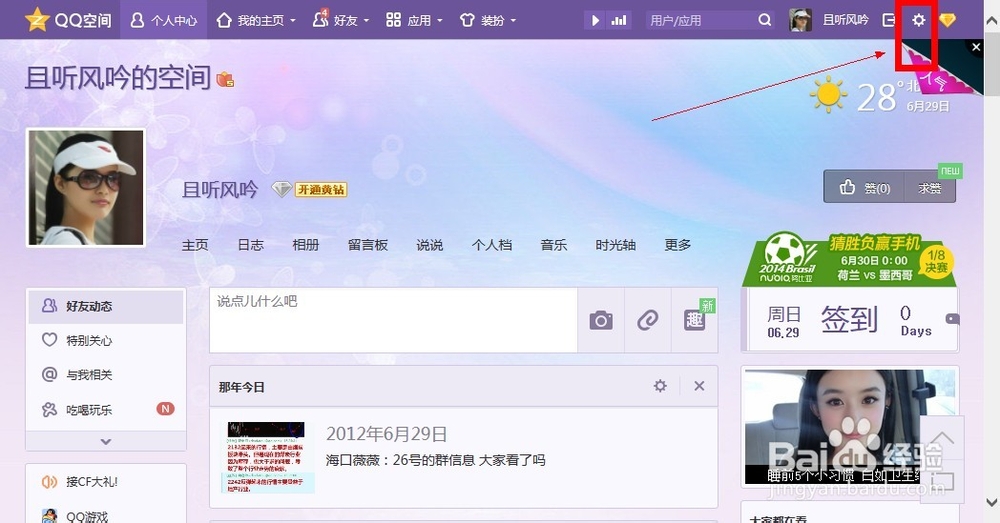Click the gray diamond icon beside nickname
This screenshot has width=1000, height=523.
tap(281, 189)
